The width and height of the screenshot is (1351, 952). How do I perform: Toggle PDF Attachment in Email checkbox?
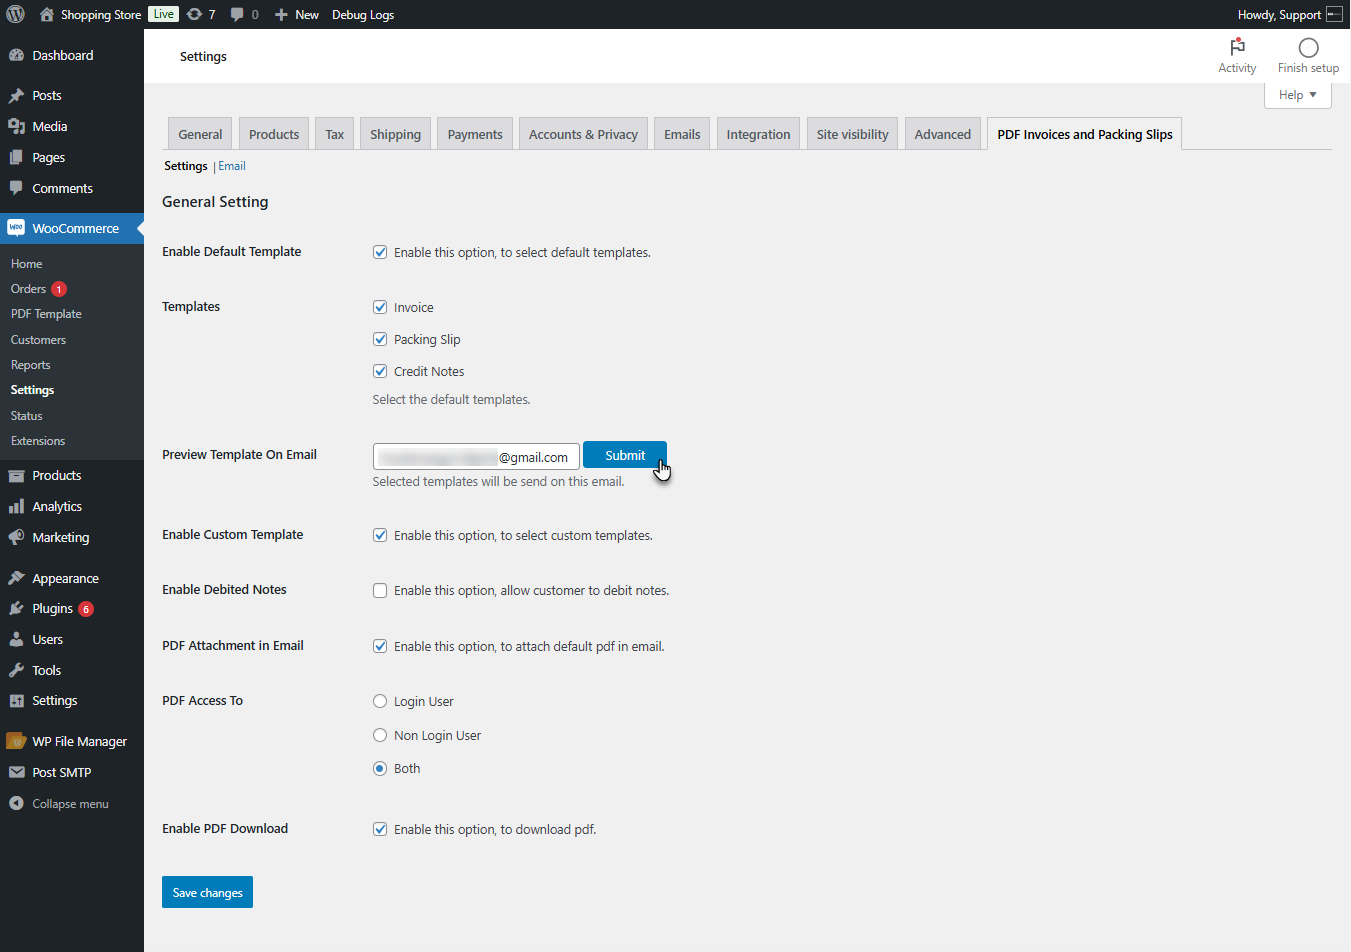380,646
